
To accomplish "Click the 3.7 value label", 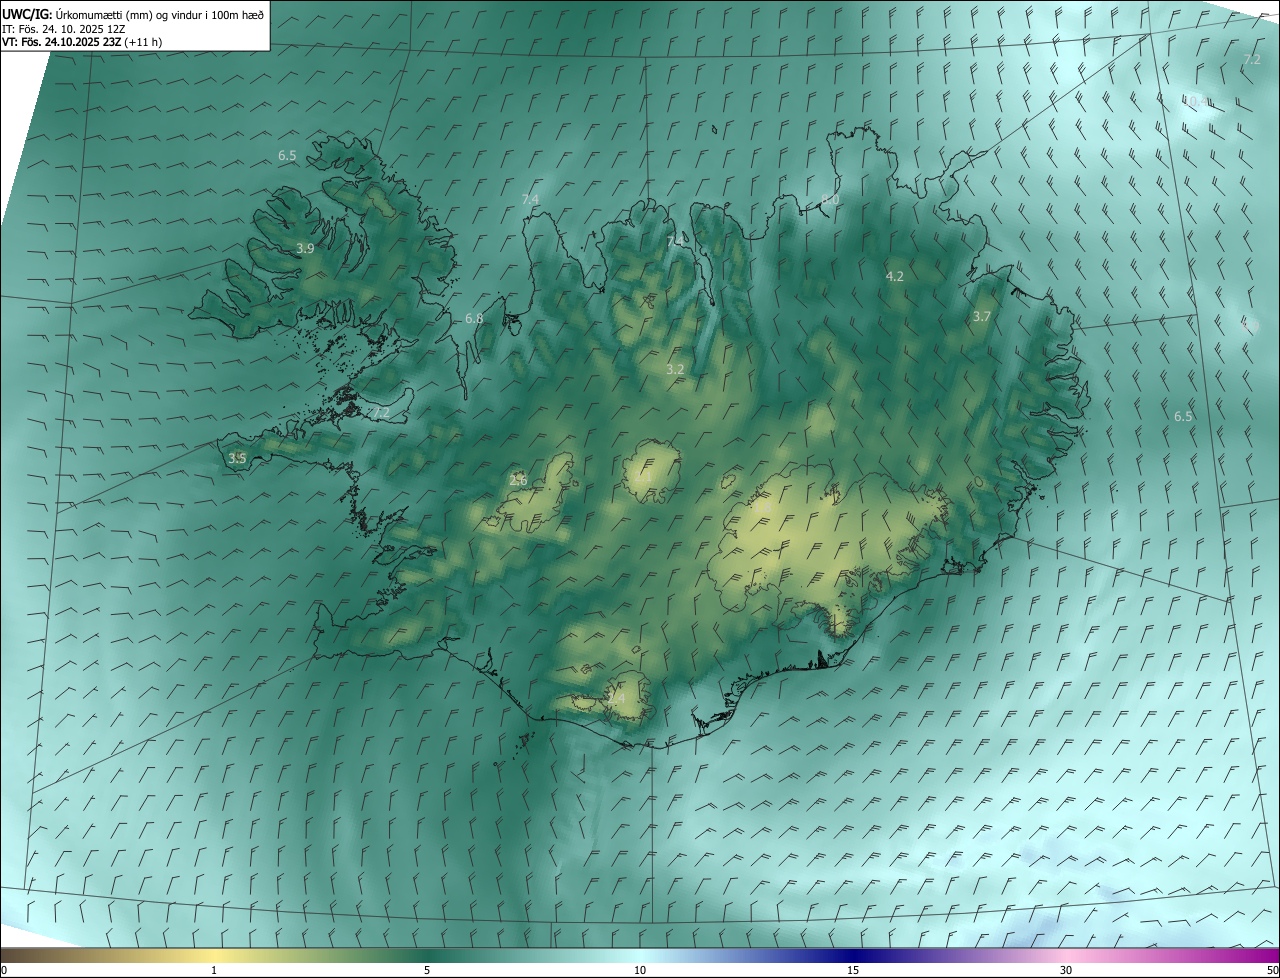I will 982,316.
